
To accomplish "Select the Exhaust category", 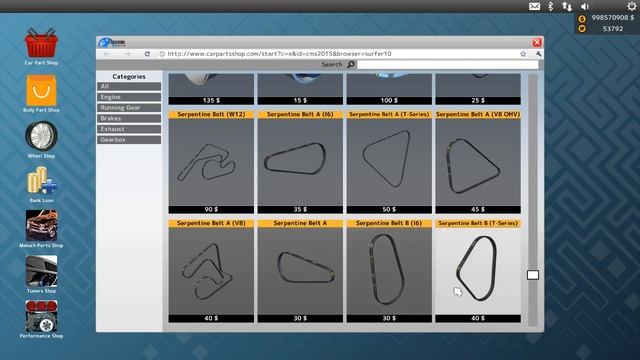I will pos(129,129).
